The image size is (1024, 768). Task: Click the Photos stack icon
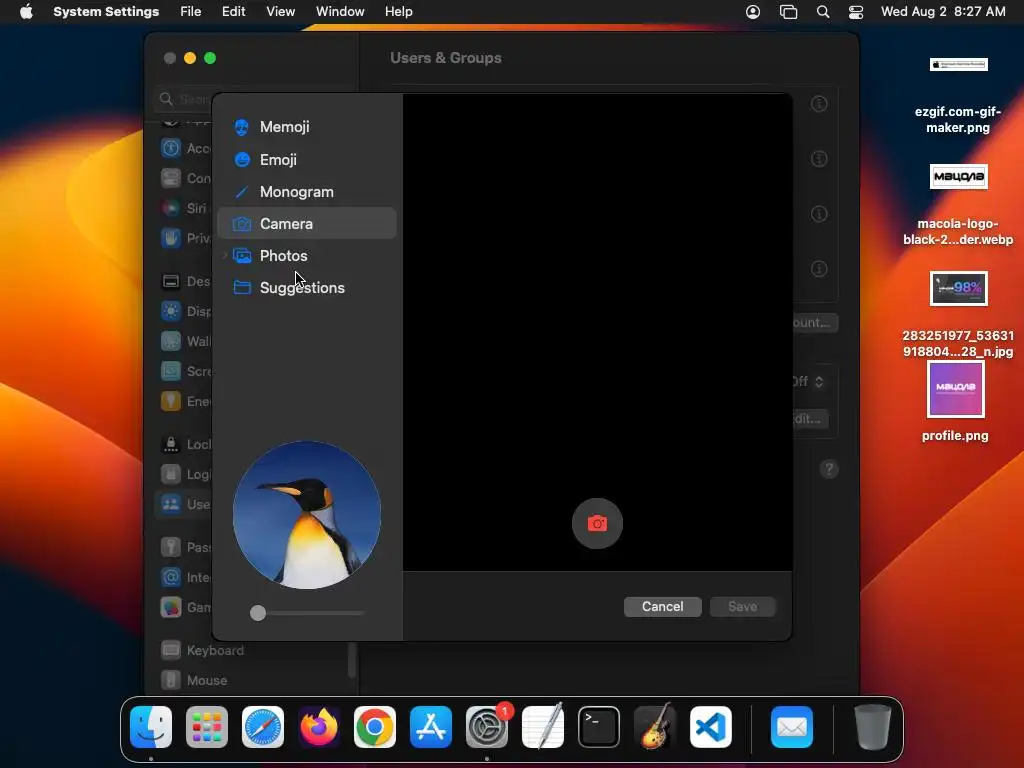point(242,255)
